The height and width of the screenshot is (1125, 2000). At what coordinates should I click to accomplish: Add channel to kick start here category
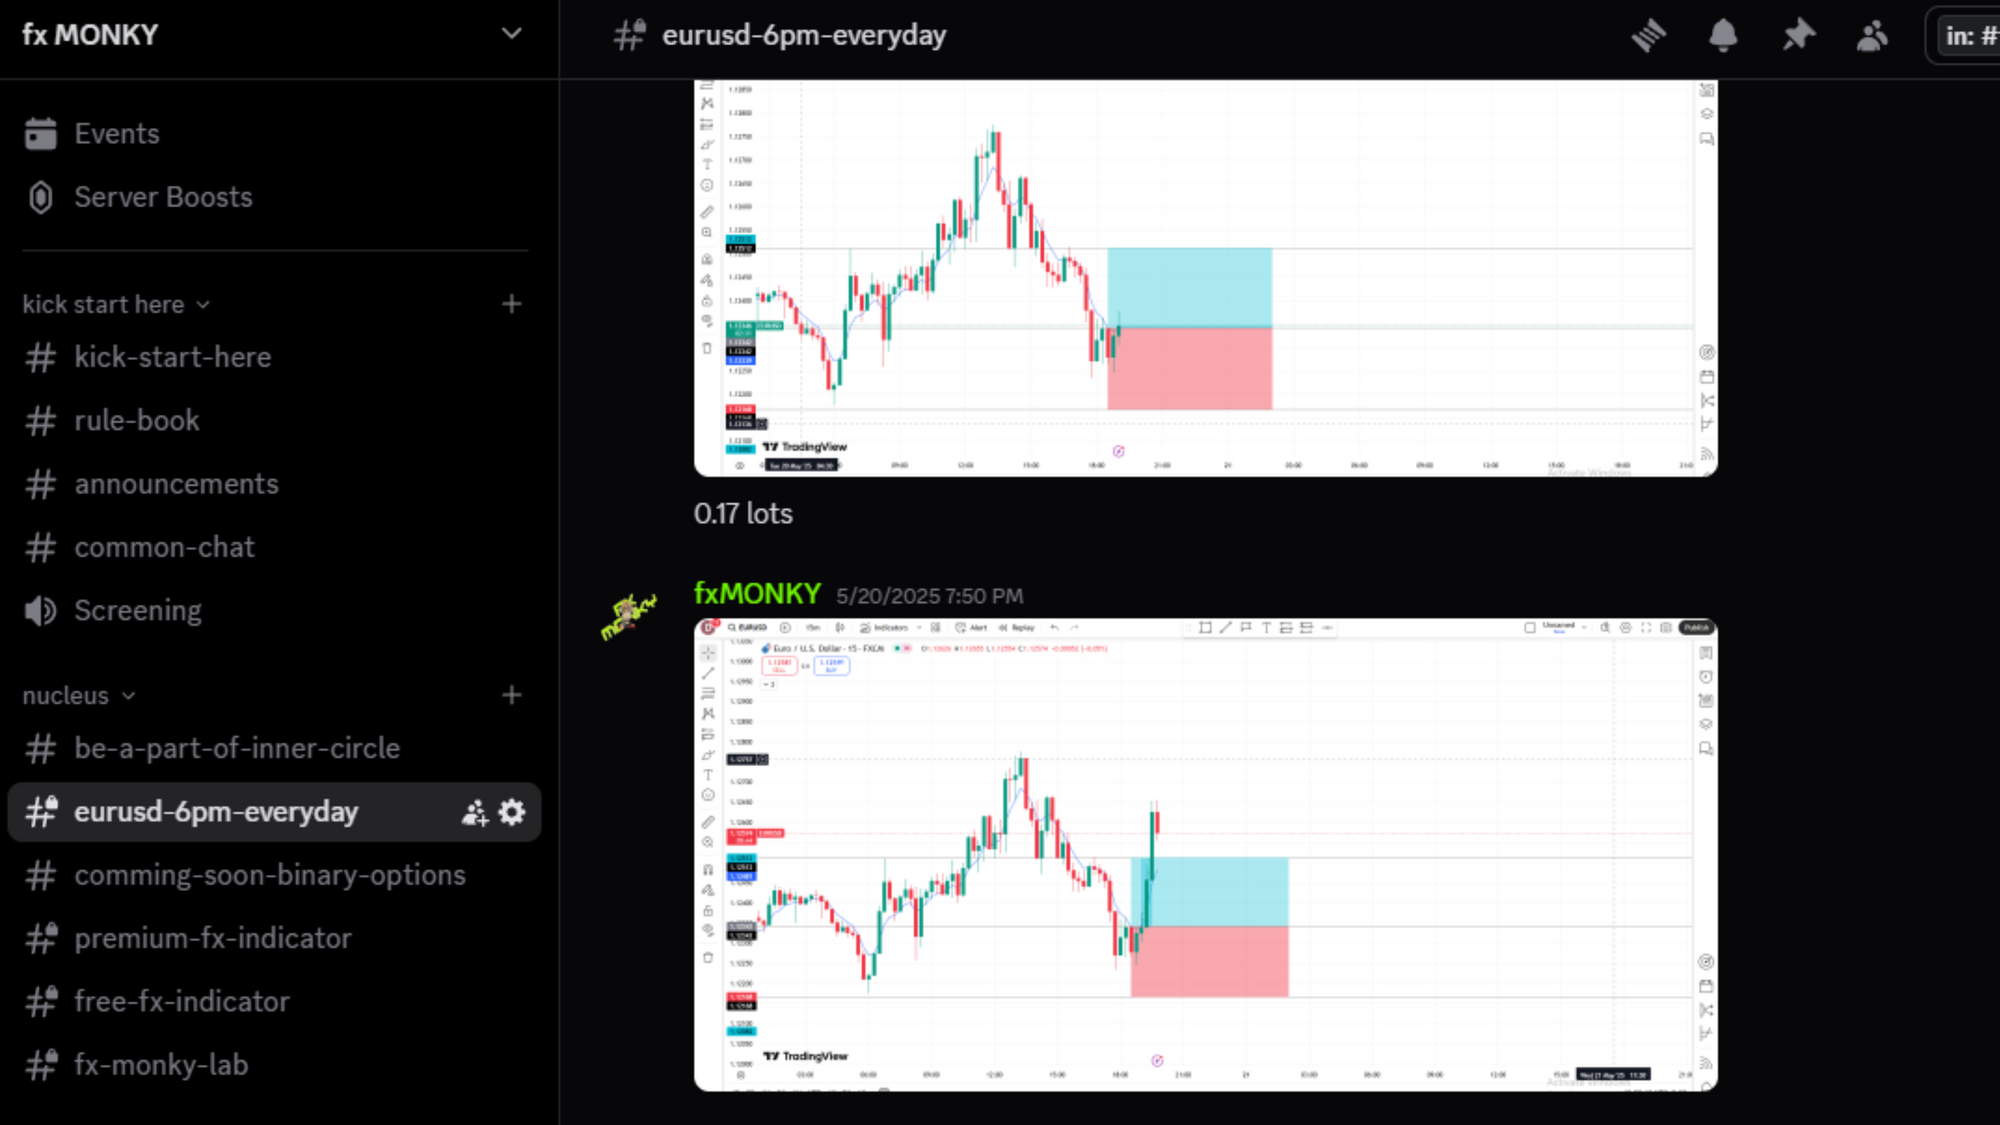pyautogui.click(x=512, y=304)
